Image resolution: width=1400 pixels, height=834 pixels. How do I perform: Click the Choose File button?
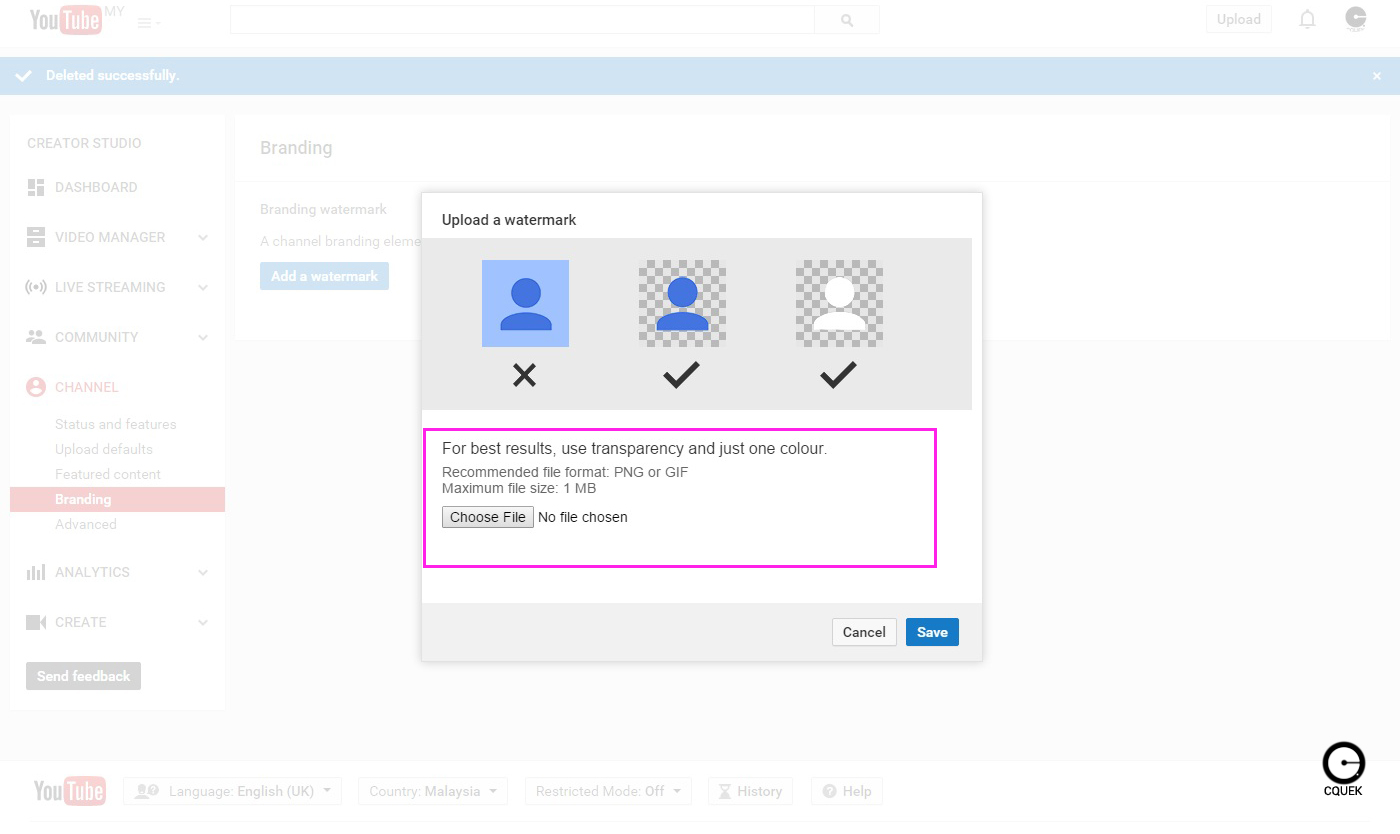click(x=488, y=517)
